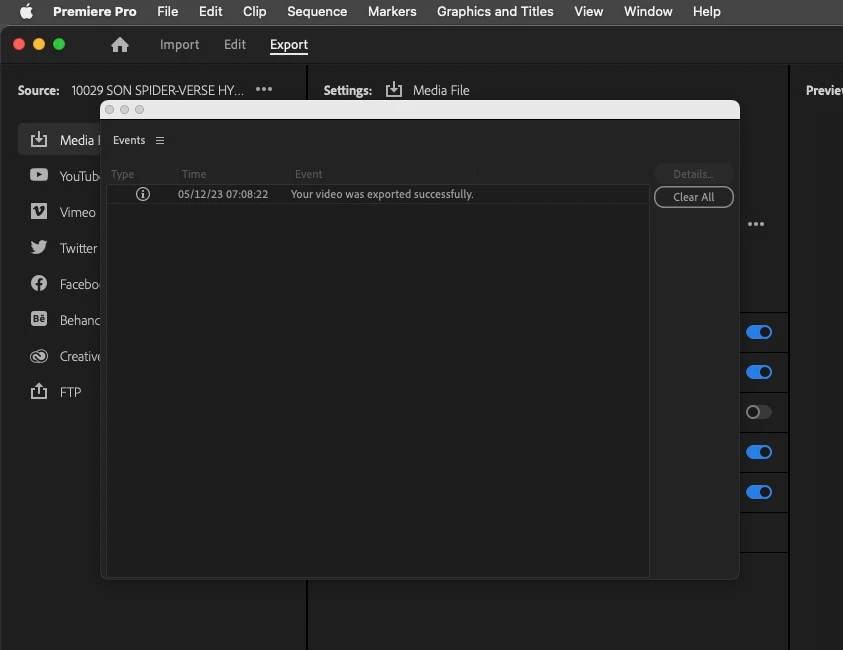Viewport: 843px width, 650px height.
Task: Open the Premiere Pro menu
Action: point(95,11)
